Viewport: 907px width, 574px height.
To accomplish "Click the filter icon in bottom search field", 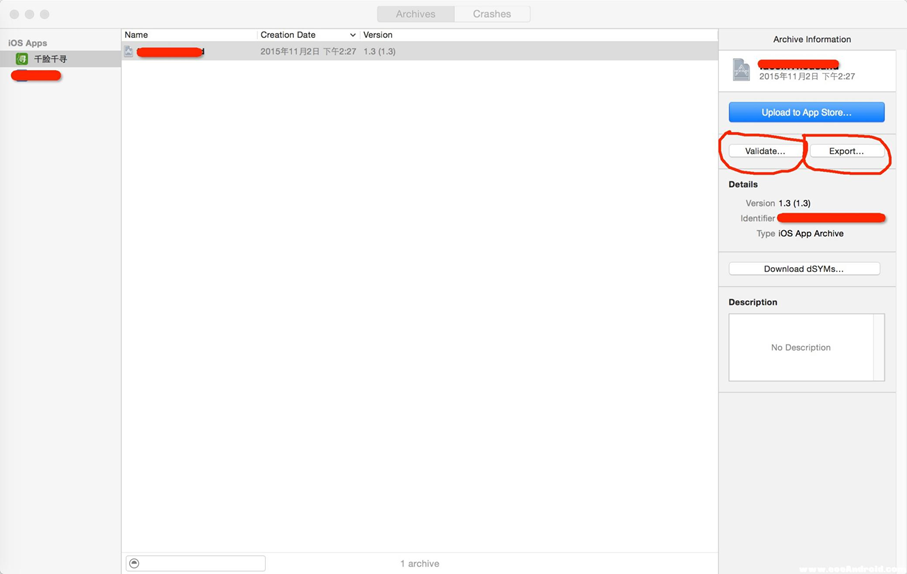I will tap(134, 564).
